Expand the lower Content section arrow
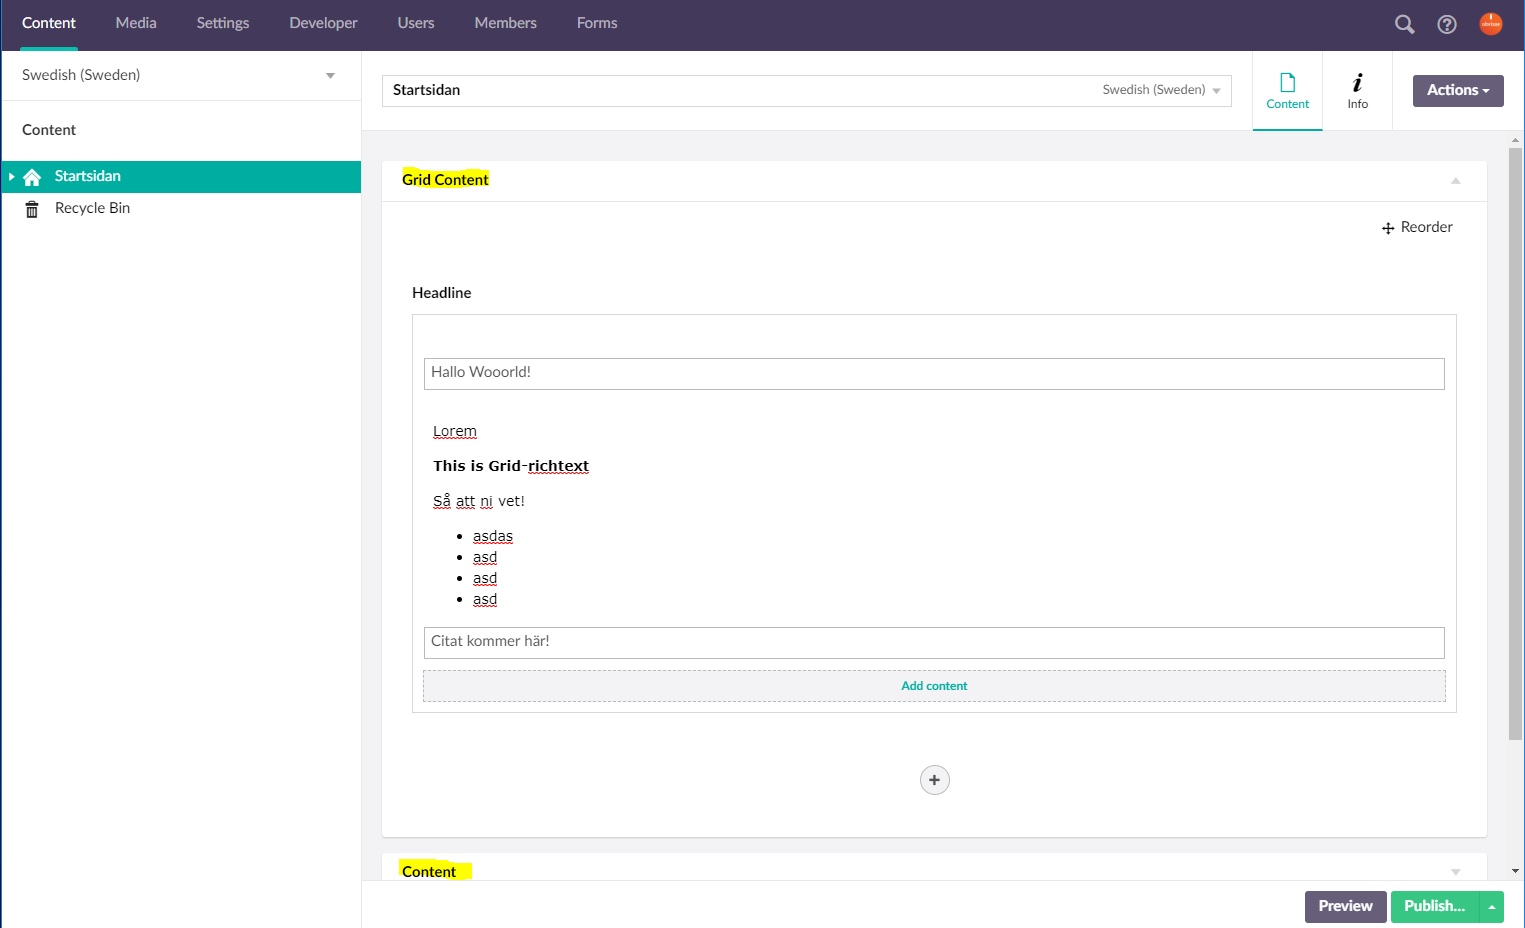The width and height of the screenshot is (1525, 928). [1455, 872]
